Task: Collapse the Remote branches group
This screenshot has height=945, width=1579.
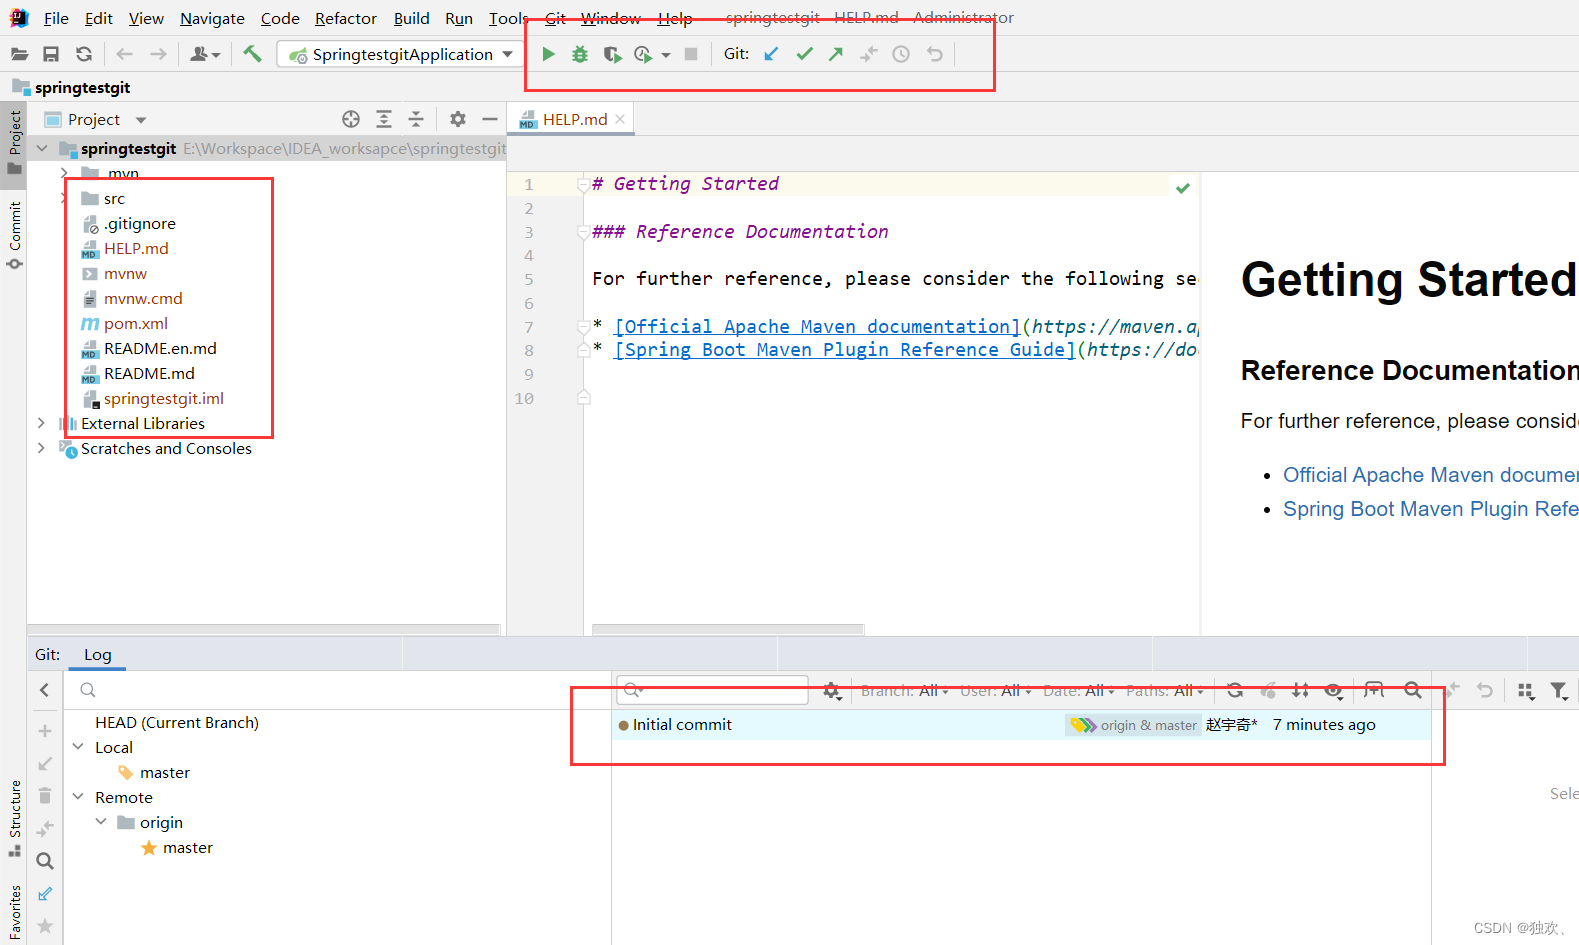Action: (x=78, y=797)
